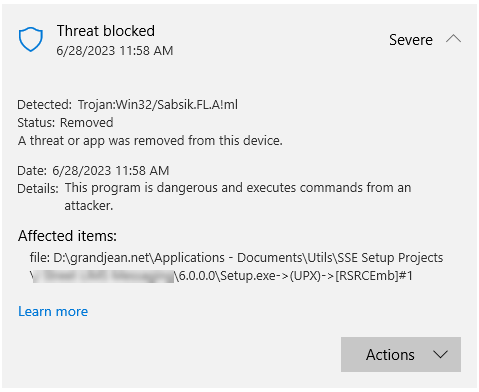Select the threat was removed from device message
Viewport: 479px width, 392px height.
(x=150, y=141)
